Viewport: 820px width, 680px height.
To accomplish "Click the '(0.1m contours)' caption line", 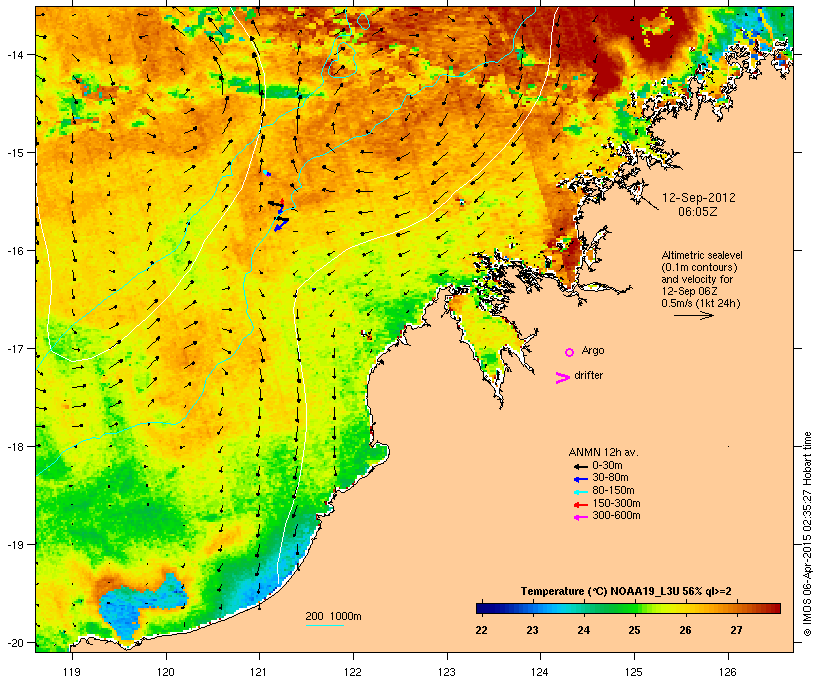I will click(x=700, y=267).
